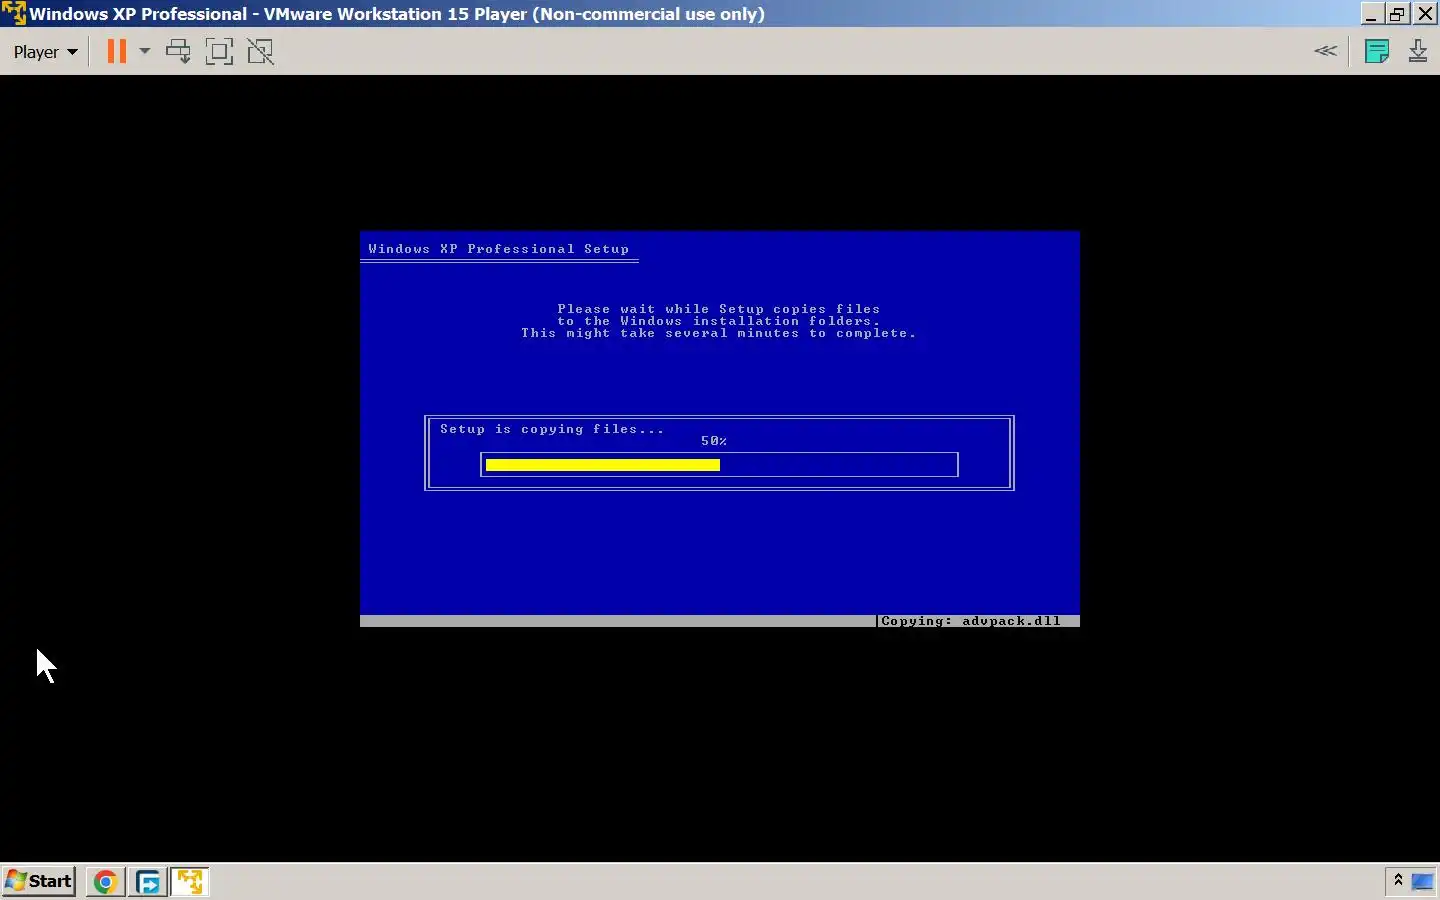This screenshot has width=1440, height=900.
Task: Click the VMware icon in the title bar
Action: point(14,14)
